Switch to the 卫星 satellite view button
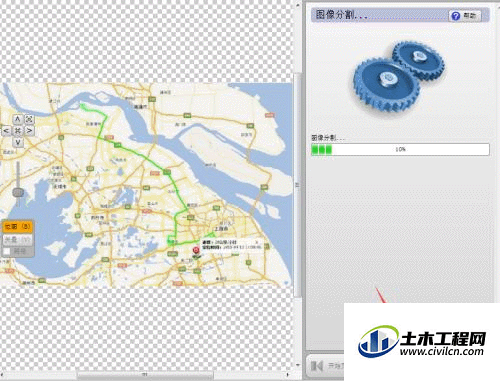The width and height of the screenshot is (500, 381). point(17,239)
